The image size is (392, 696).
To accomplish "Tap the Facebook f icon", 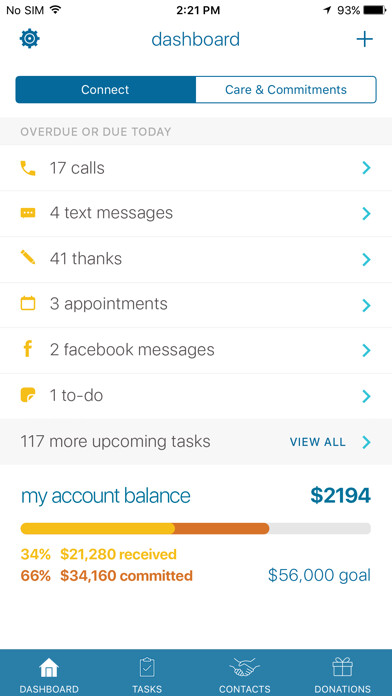I will click(28, 349).
